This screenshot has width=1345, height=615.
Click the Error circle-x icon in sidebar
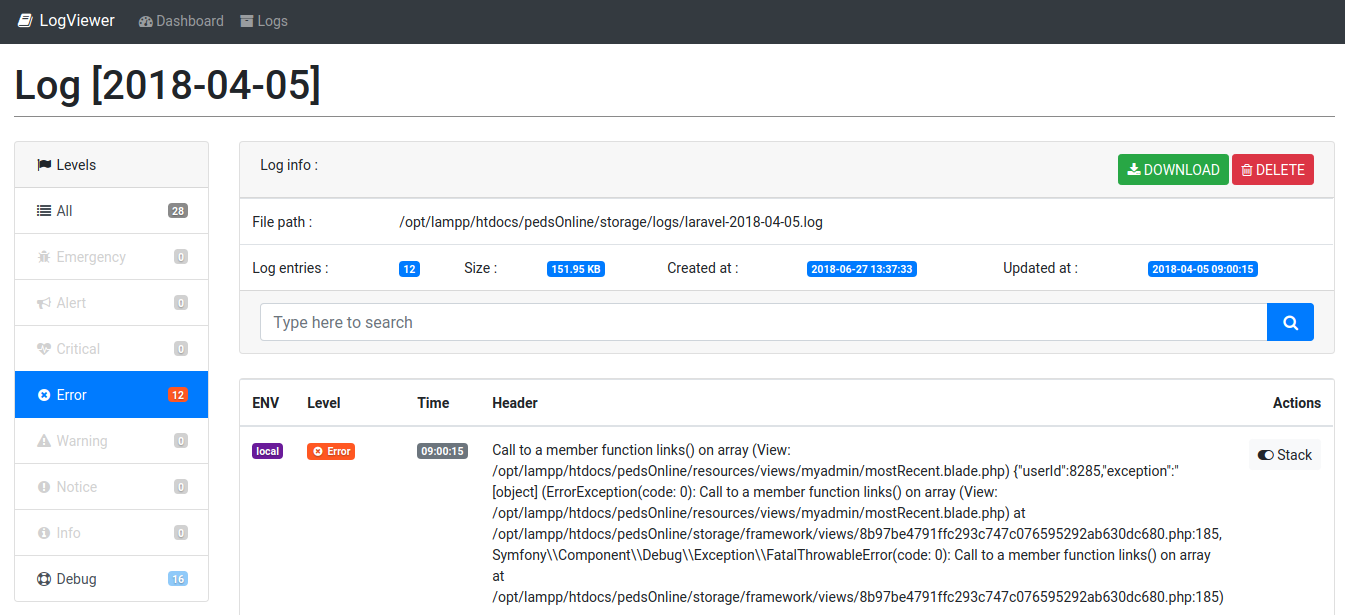click(x=44, y=395)
